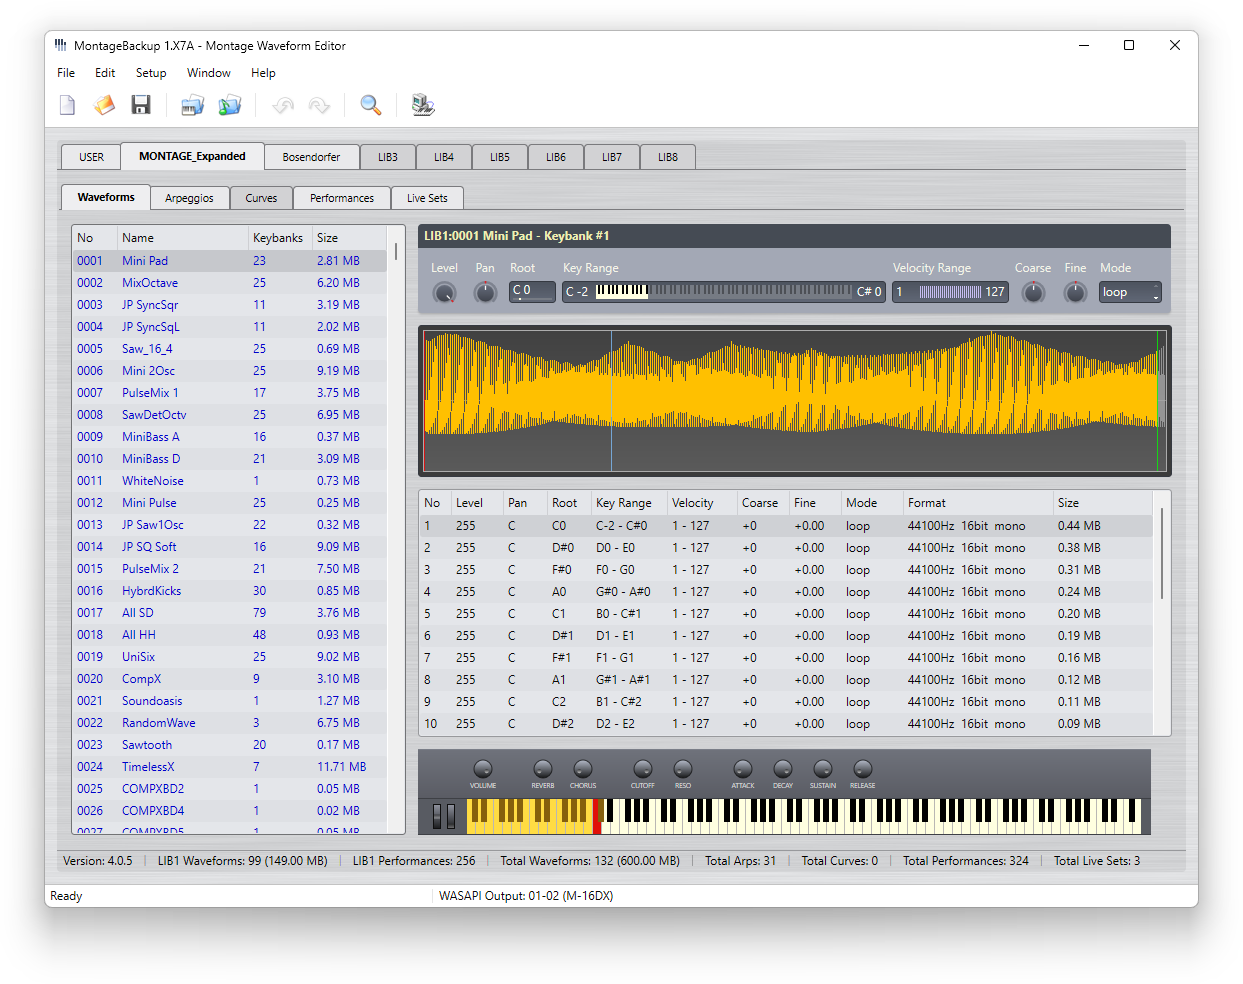This screenshot has height=984, width=1243.
Task: Click the red highlighted key on piano keyboard
Action: point(598,824)
